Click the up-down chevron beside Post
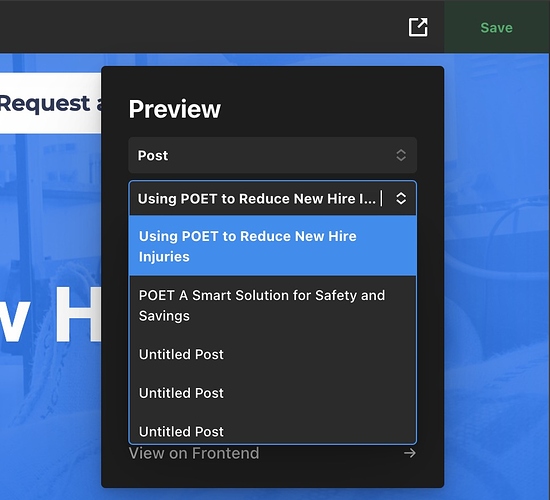This screenshot has height=500, width=550. tap(401, 155)
